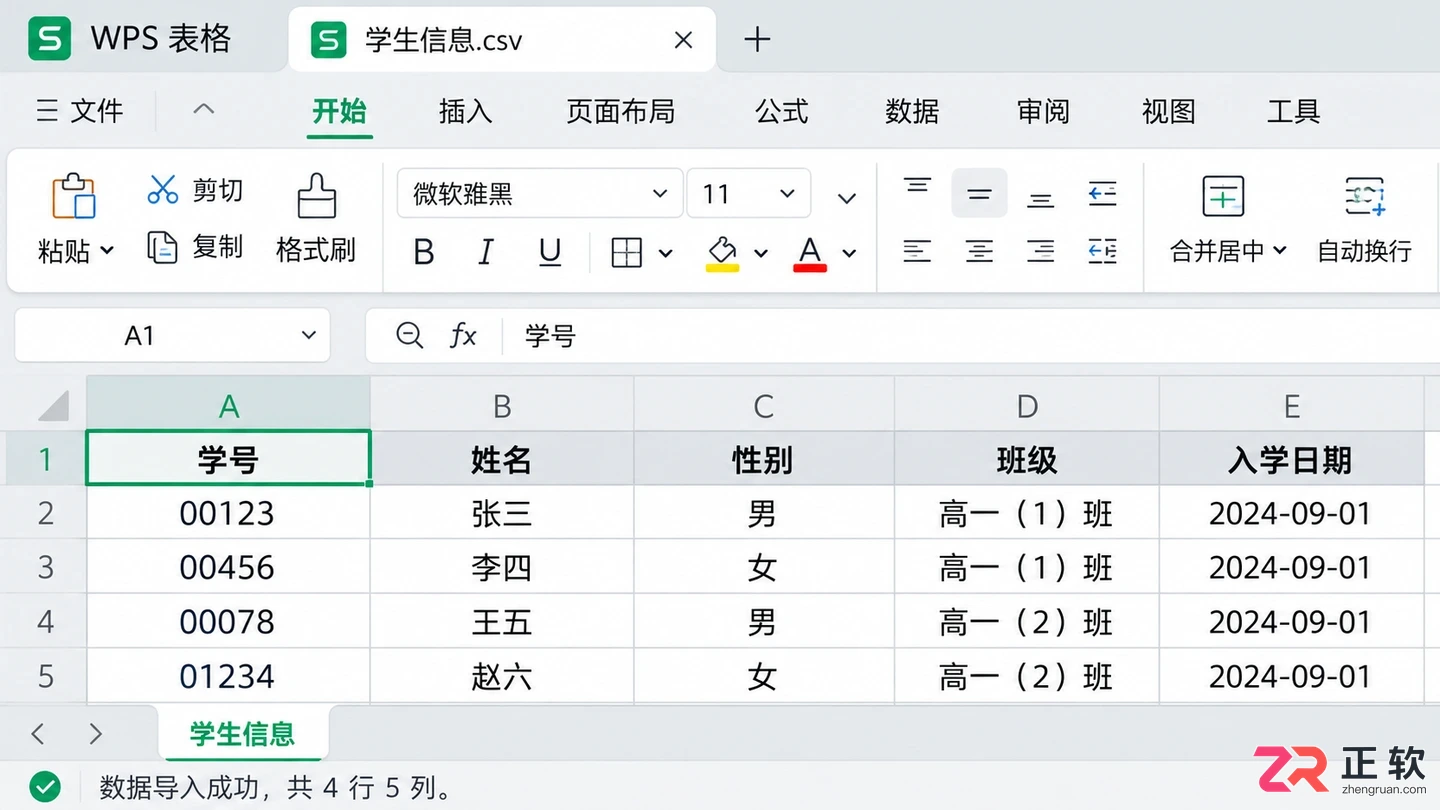
Task: Open the borders grid icon
Action: click(626, 253)
